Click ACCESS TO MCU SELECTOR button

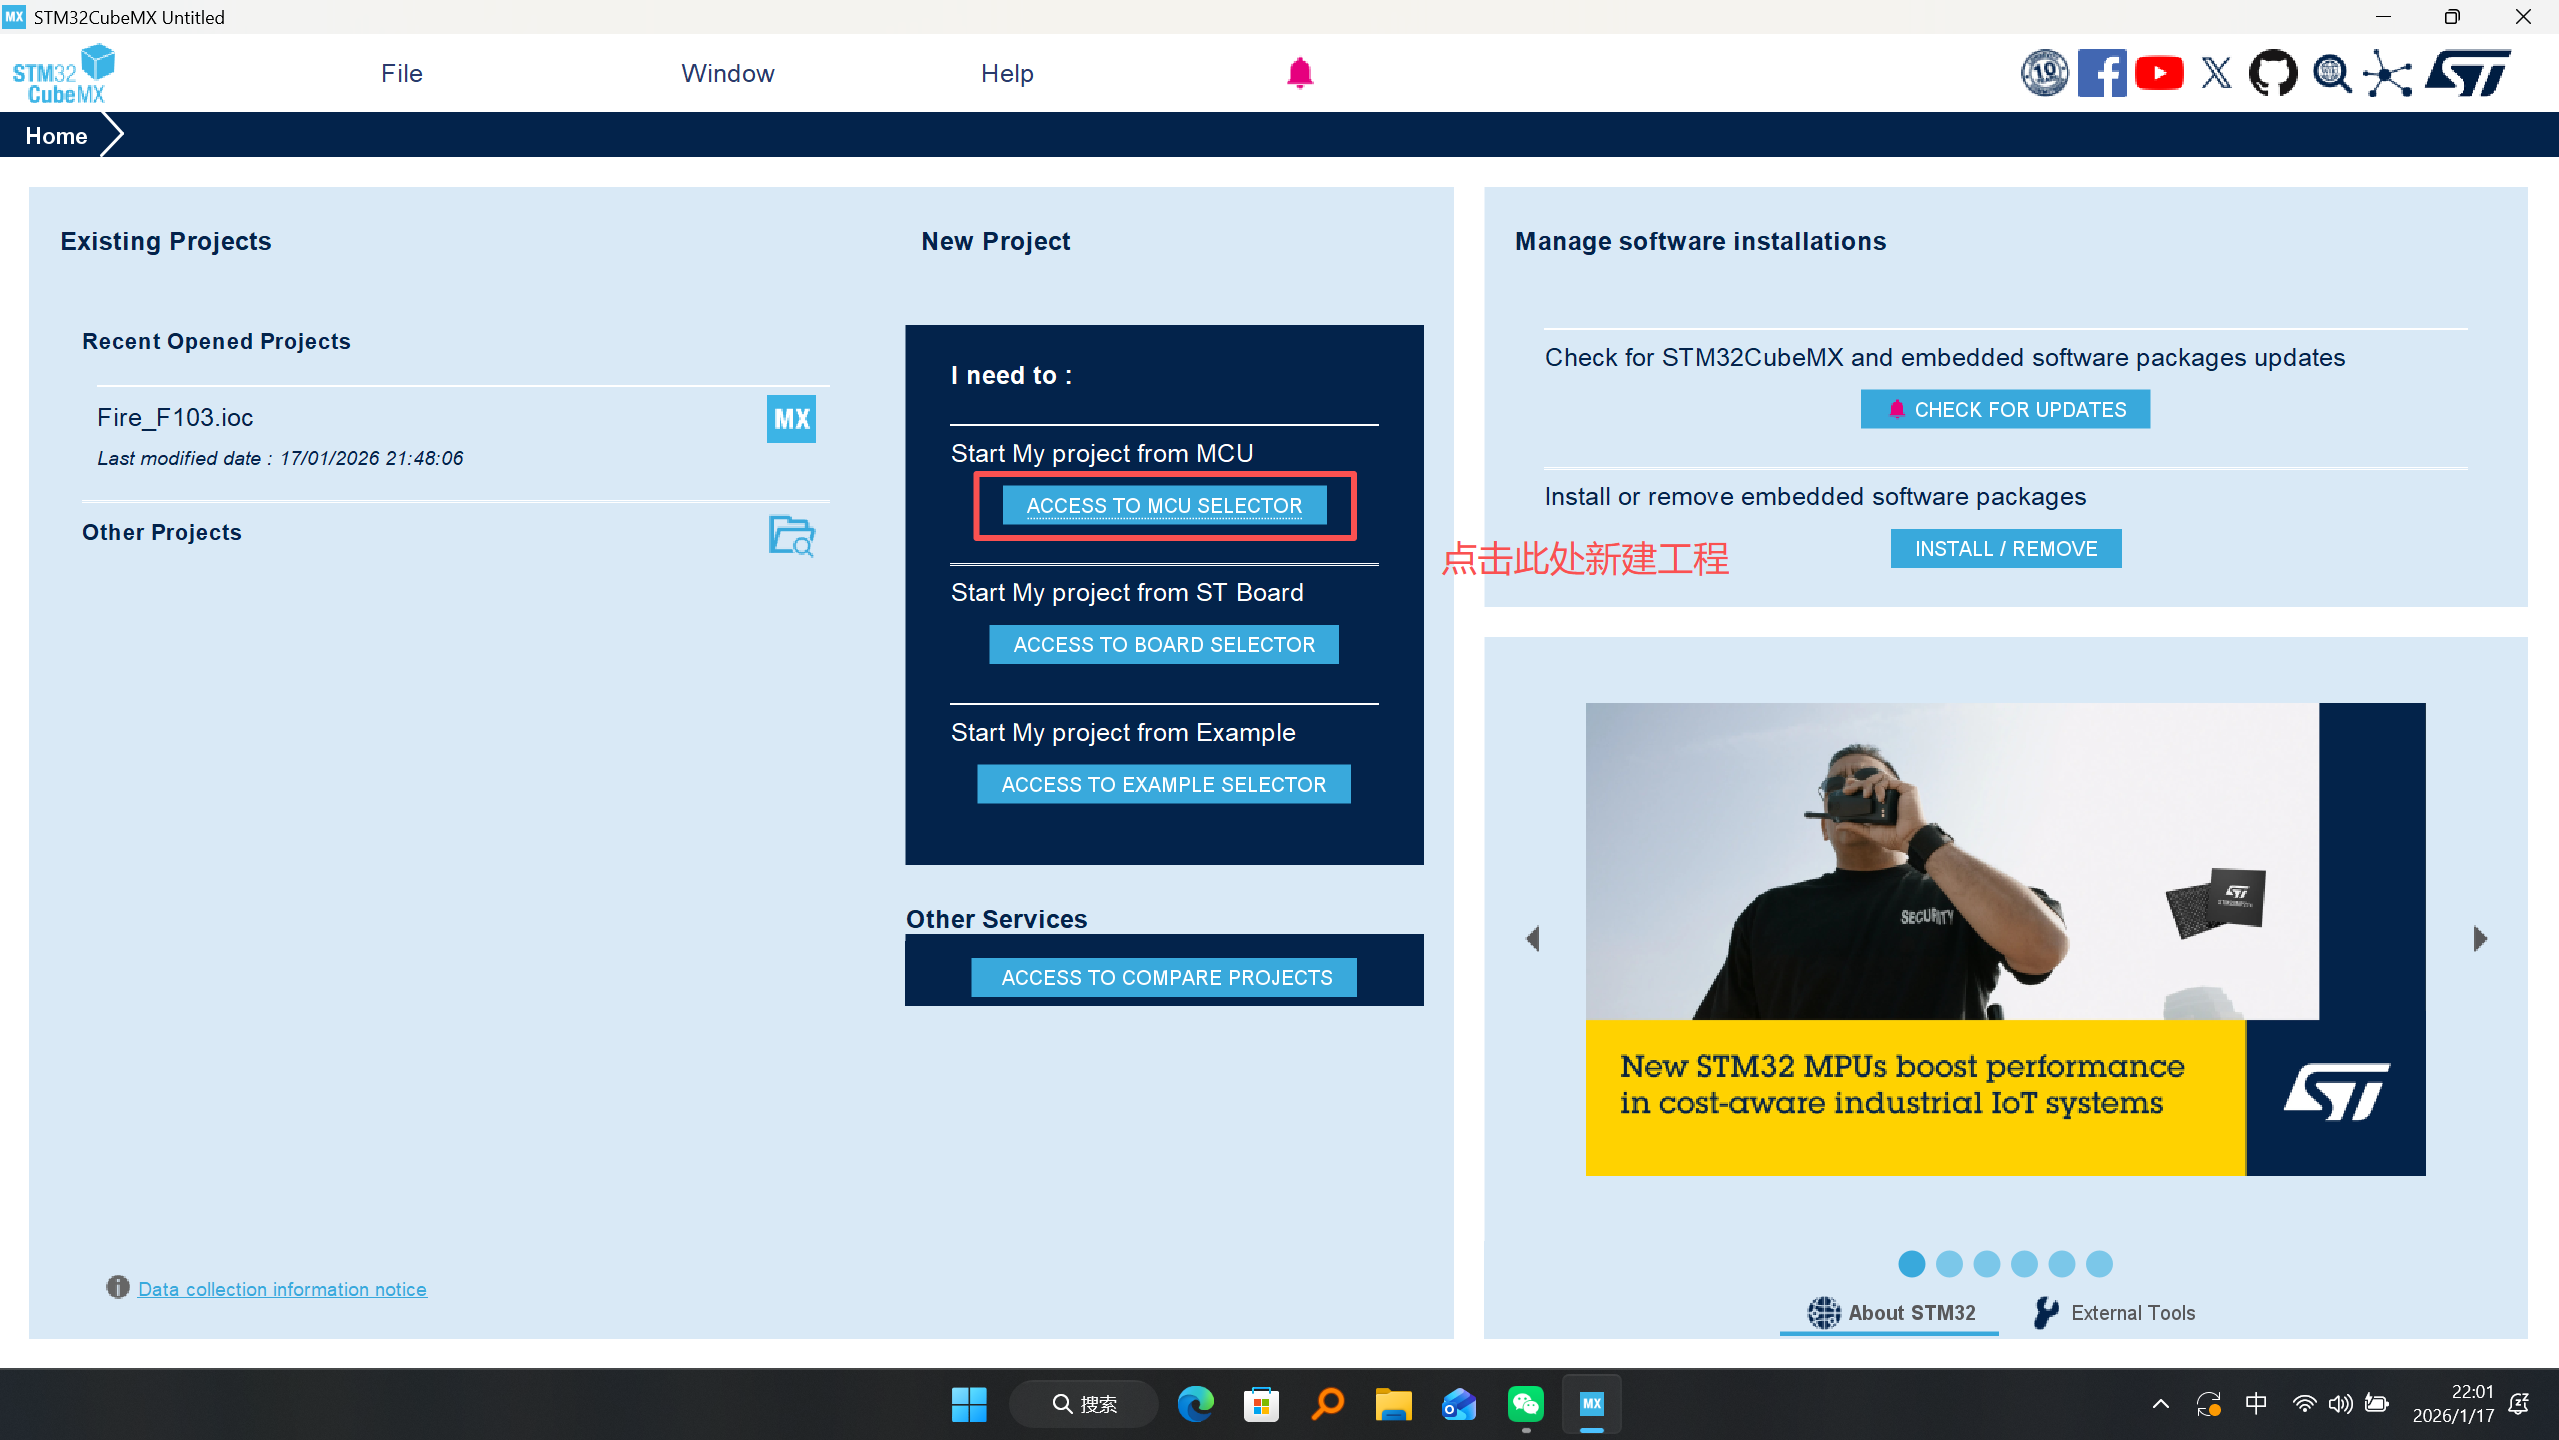1164,505
